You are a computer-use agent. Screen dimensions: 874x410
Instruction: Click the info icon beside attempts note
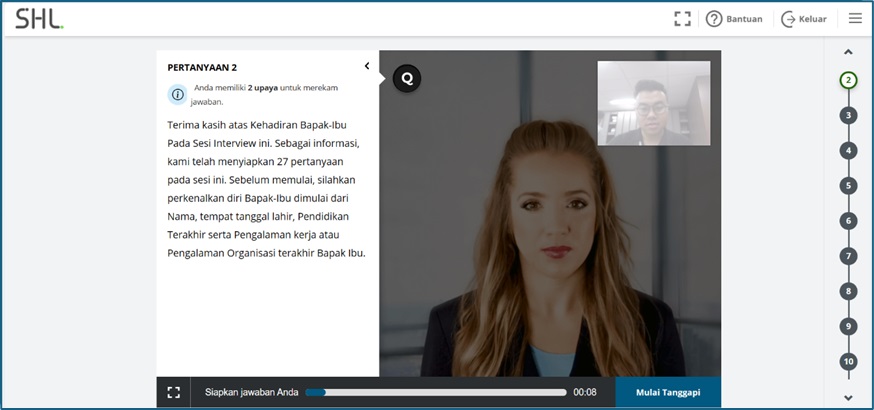(x=178, y=94)
